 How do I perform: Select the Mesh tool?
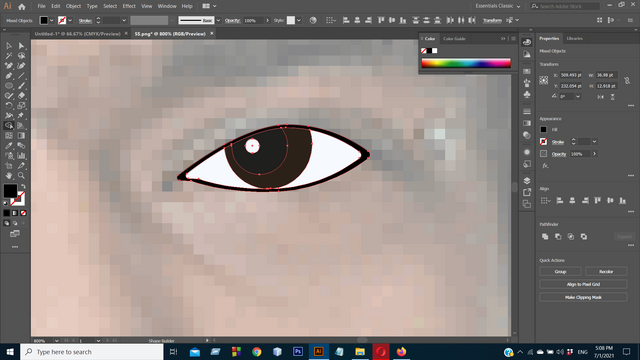pyautogui.click(x=9, y=136)
